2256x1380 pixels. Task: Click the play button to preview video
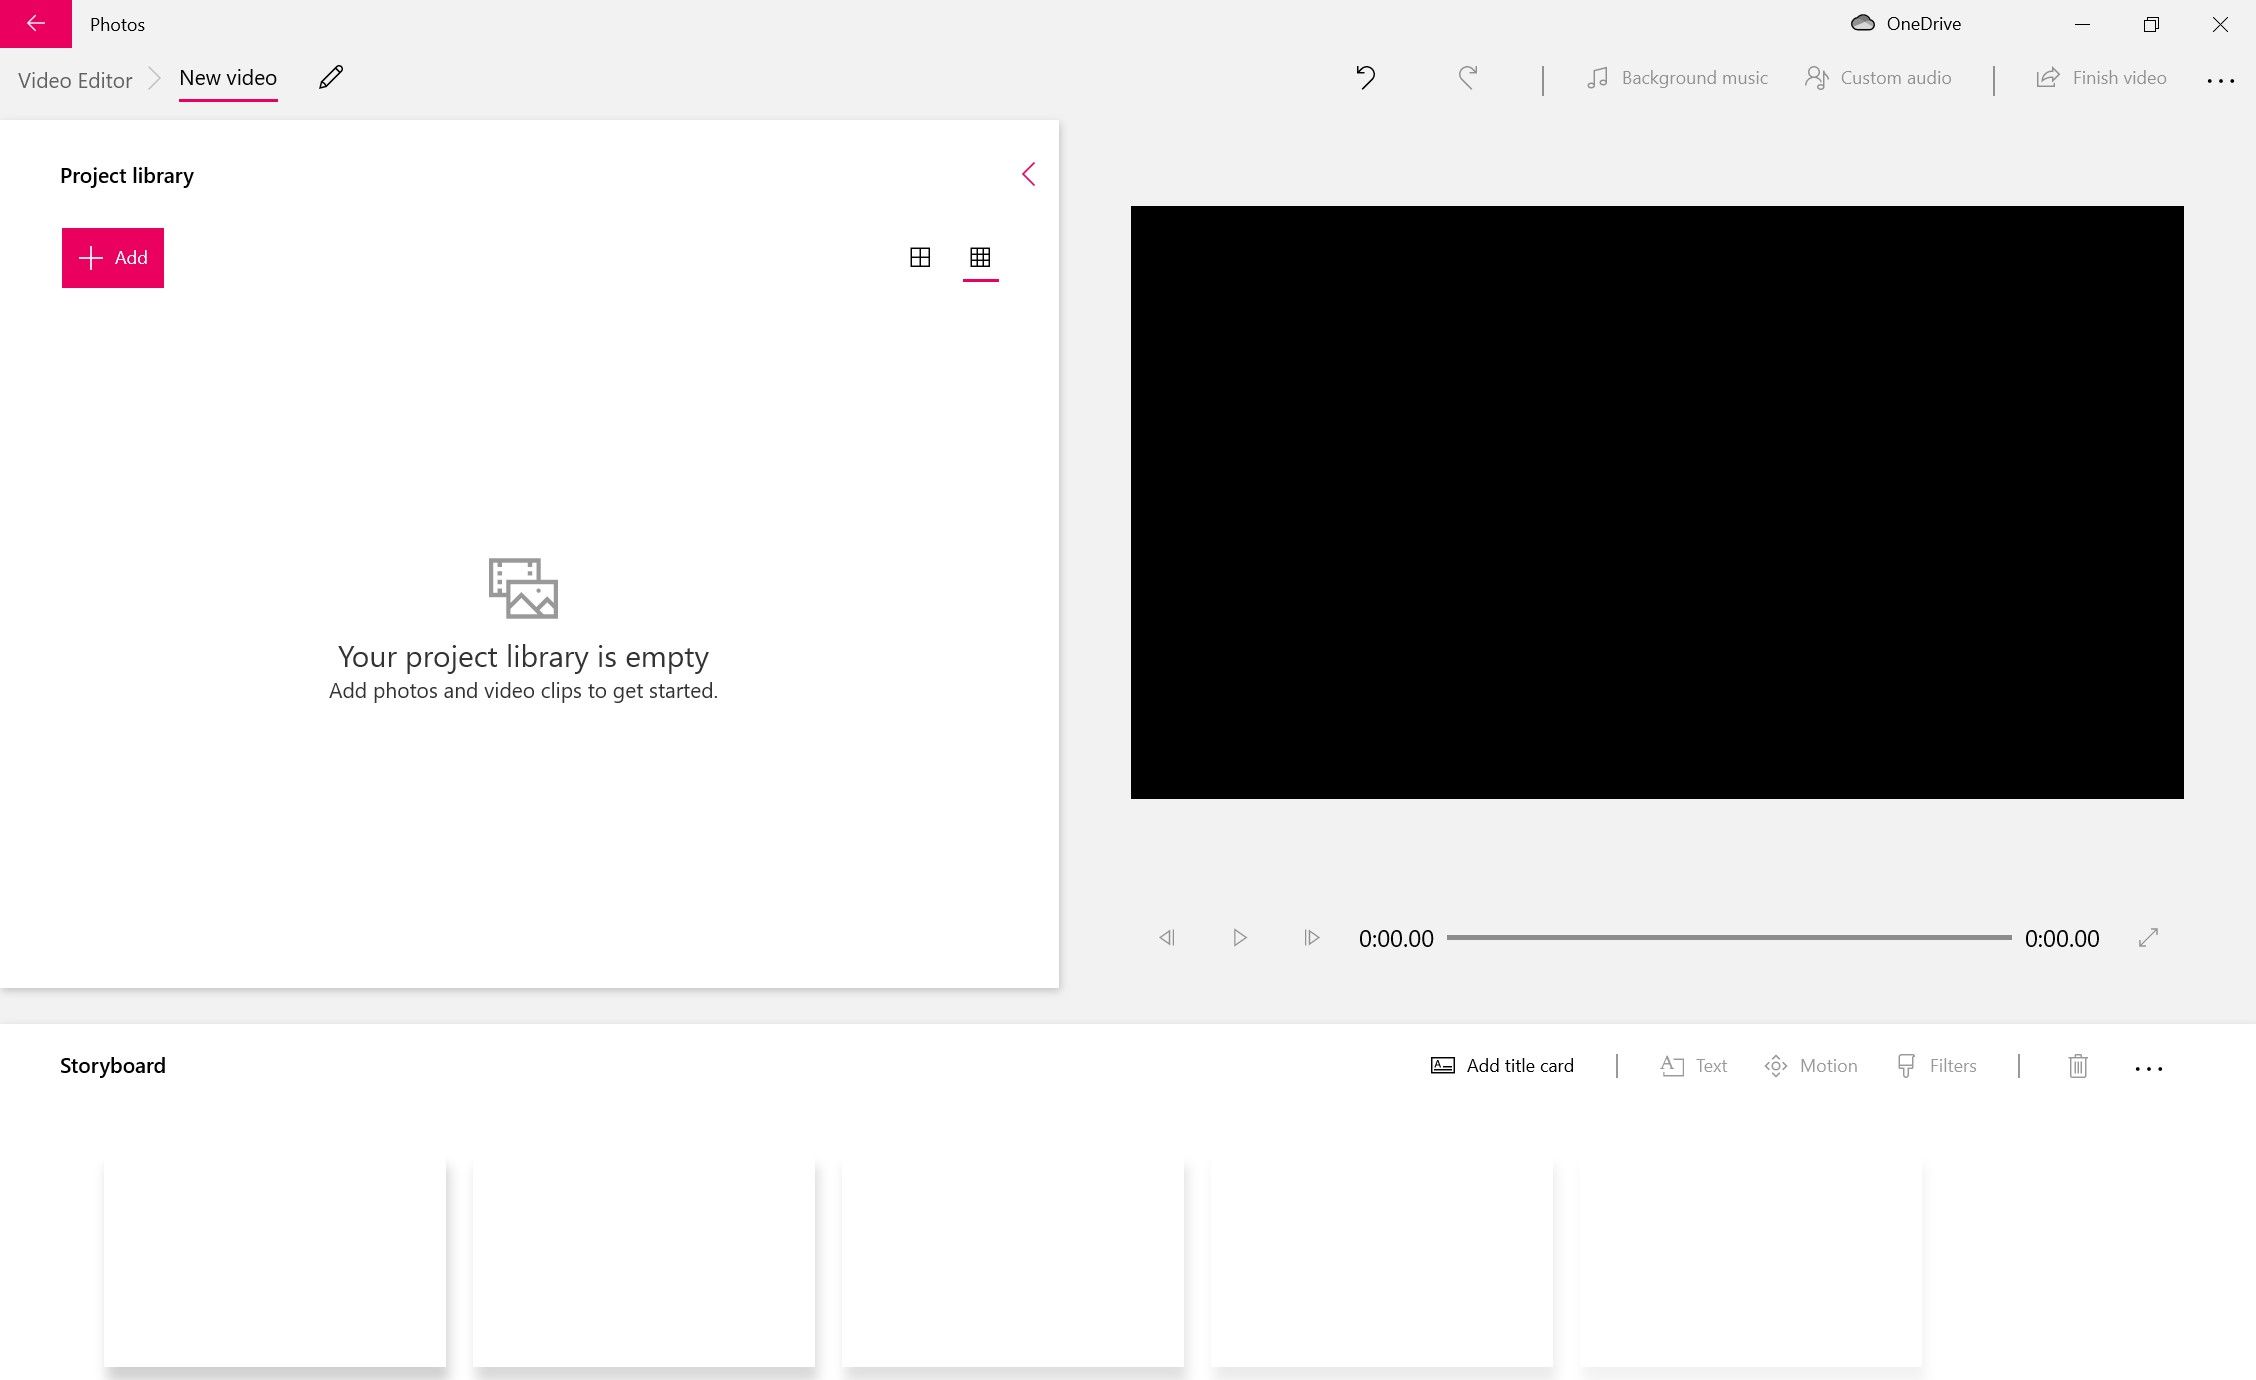tap(1239, 938)
